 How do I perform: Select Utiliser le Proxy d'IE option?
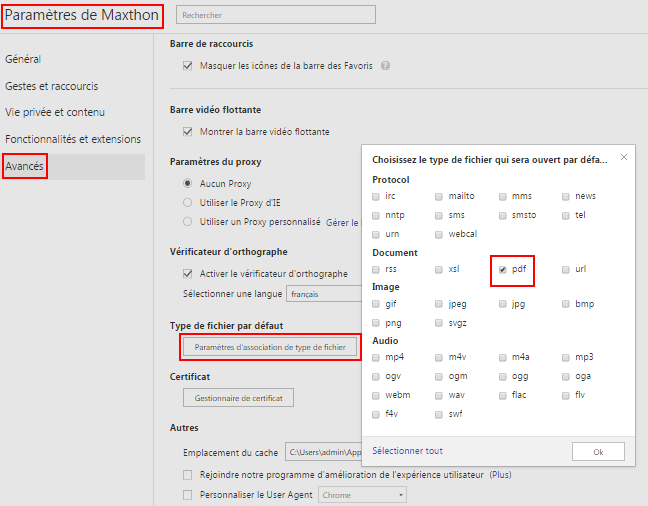click(188, 203)
